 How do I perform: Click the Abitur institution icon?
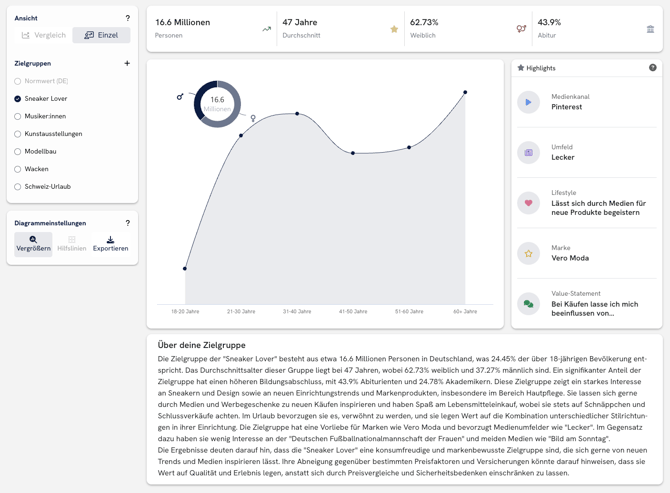click(650, 29)
